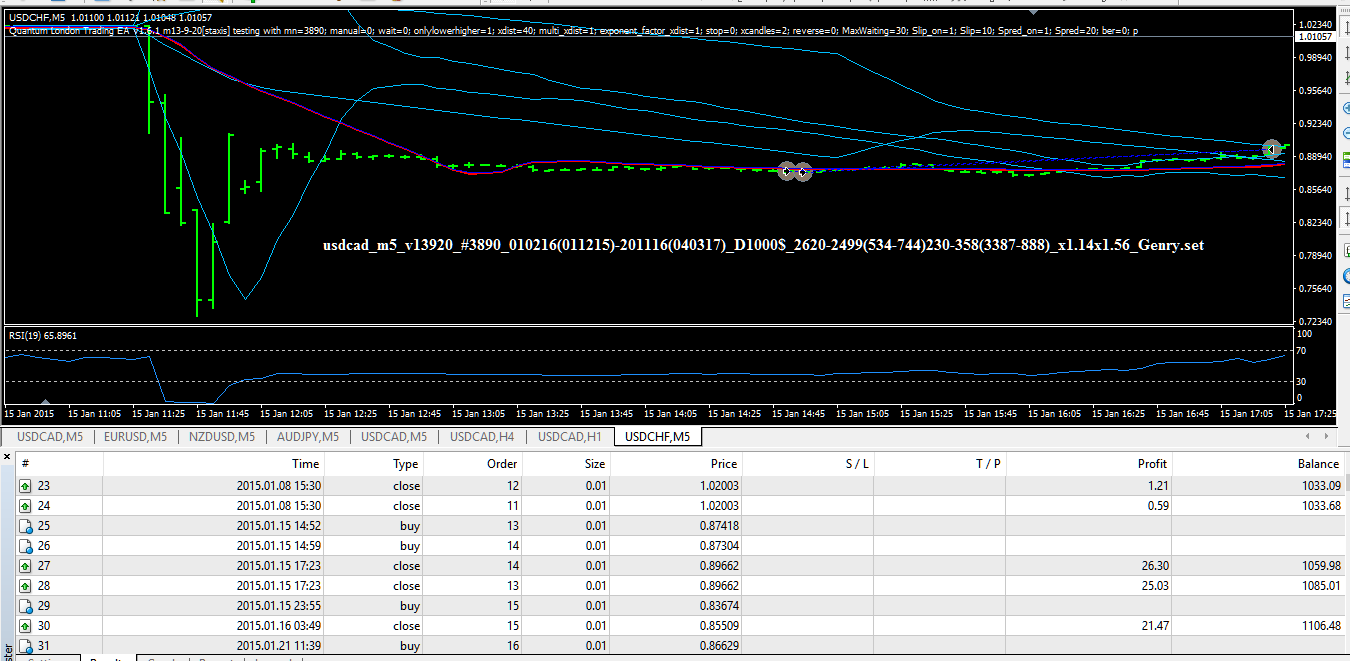
Task: Click the buy order icon in row 29
Action: (25, 606)
